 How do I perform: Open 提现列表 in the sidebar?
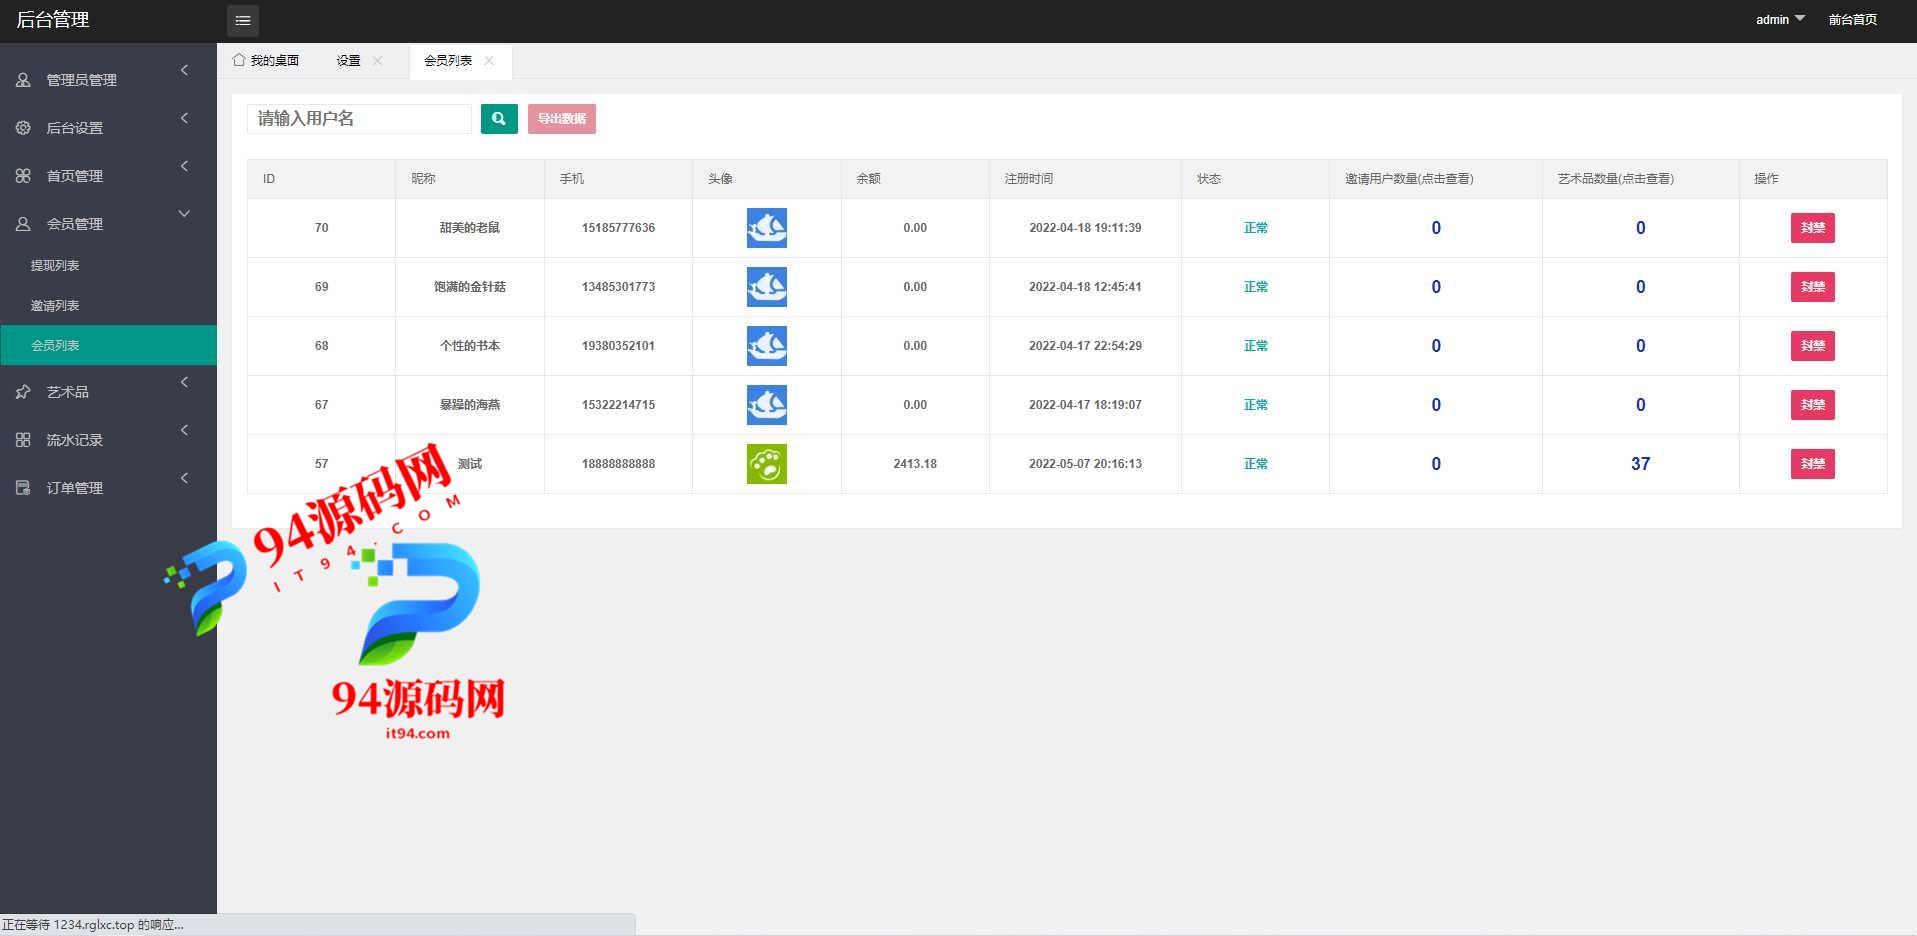click(108, 265)
